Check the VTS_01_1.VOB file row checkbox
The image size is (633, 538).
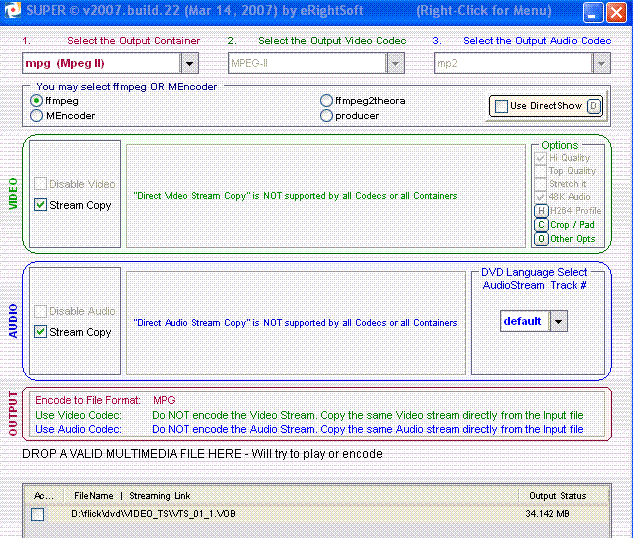pyautogui.click(x=38, y=514)
